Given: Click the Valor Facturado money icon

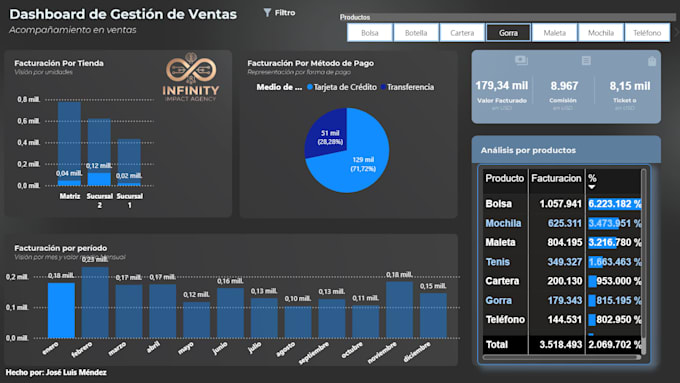Looking at the screenshot, I should tap(521, 60).
